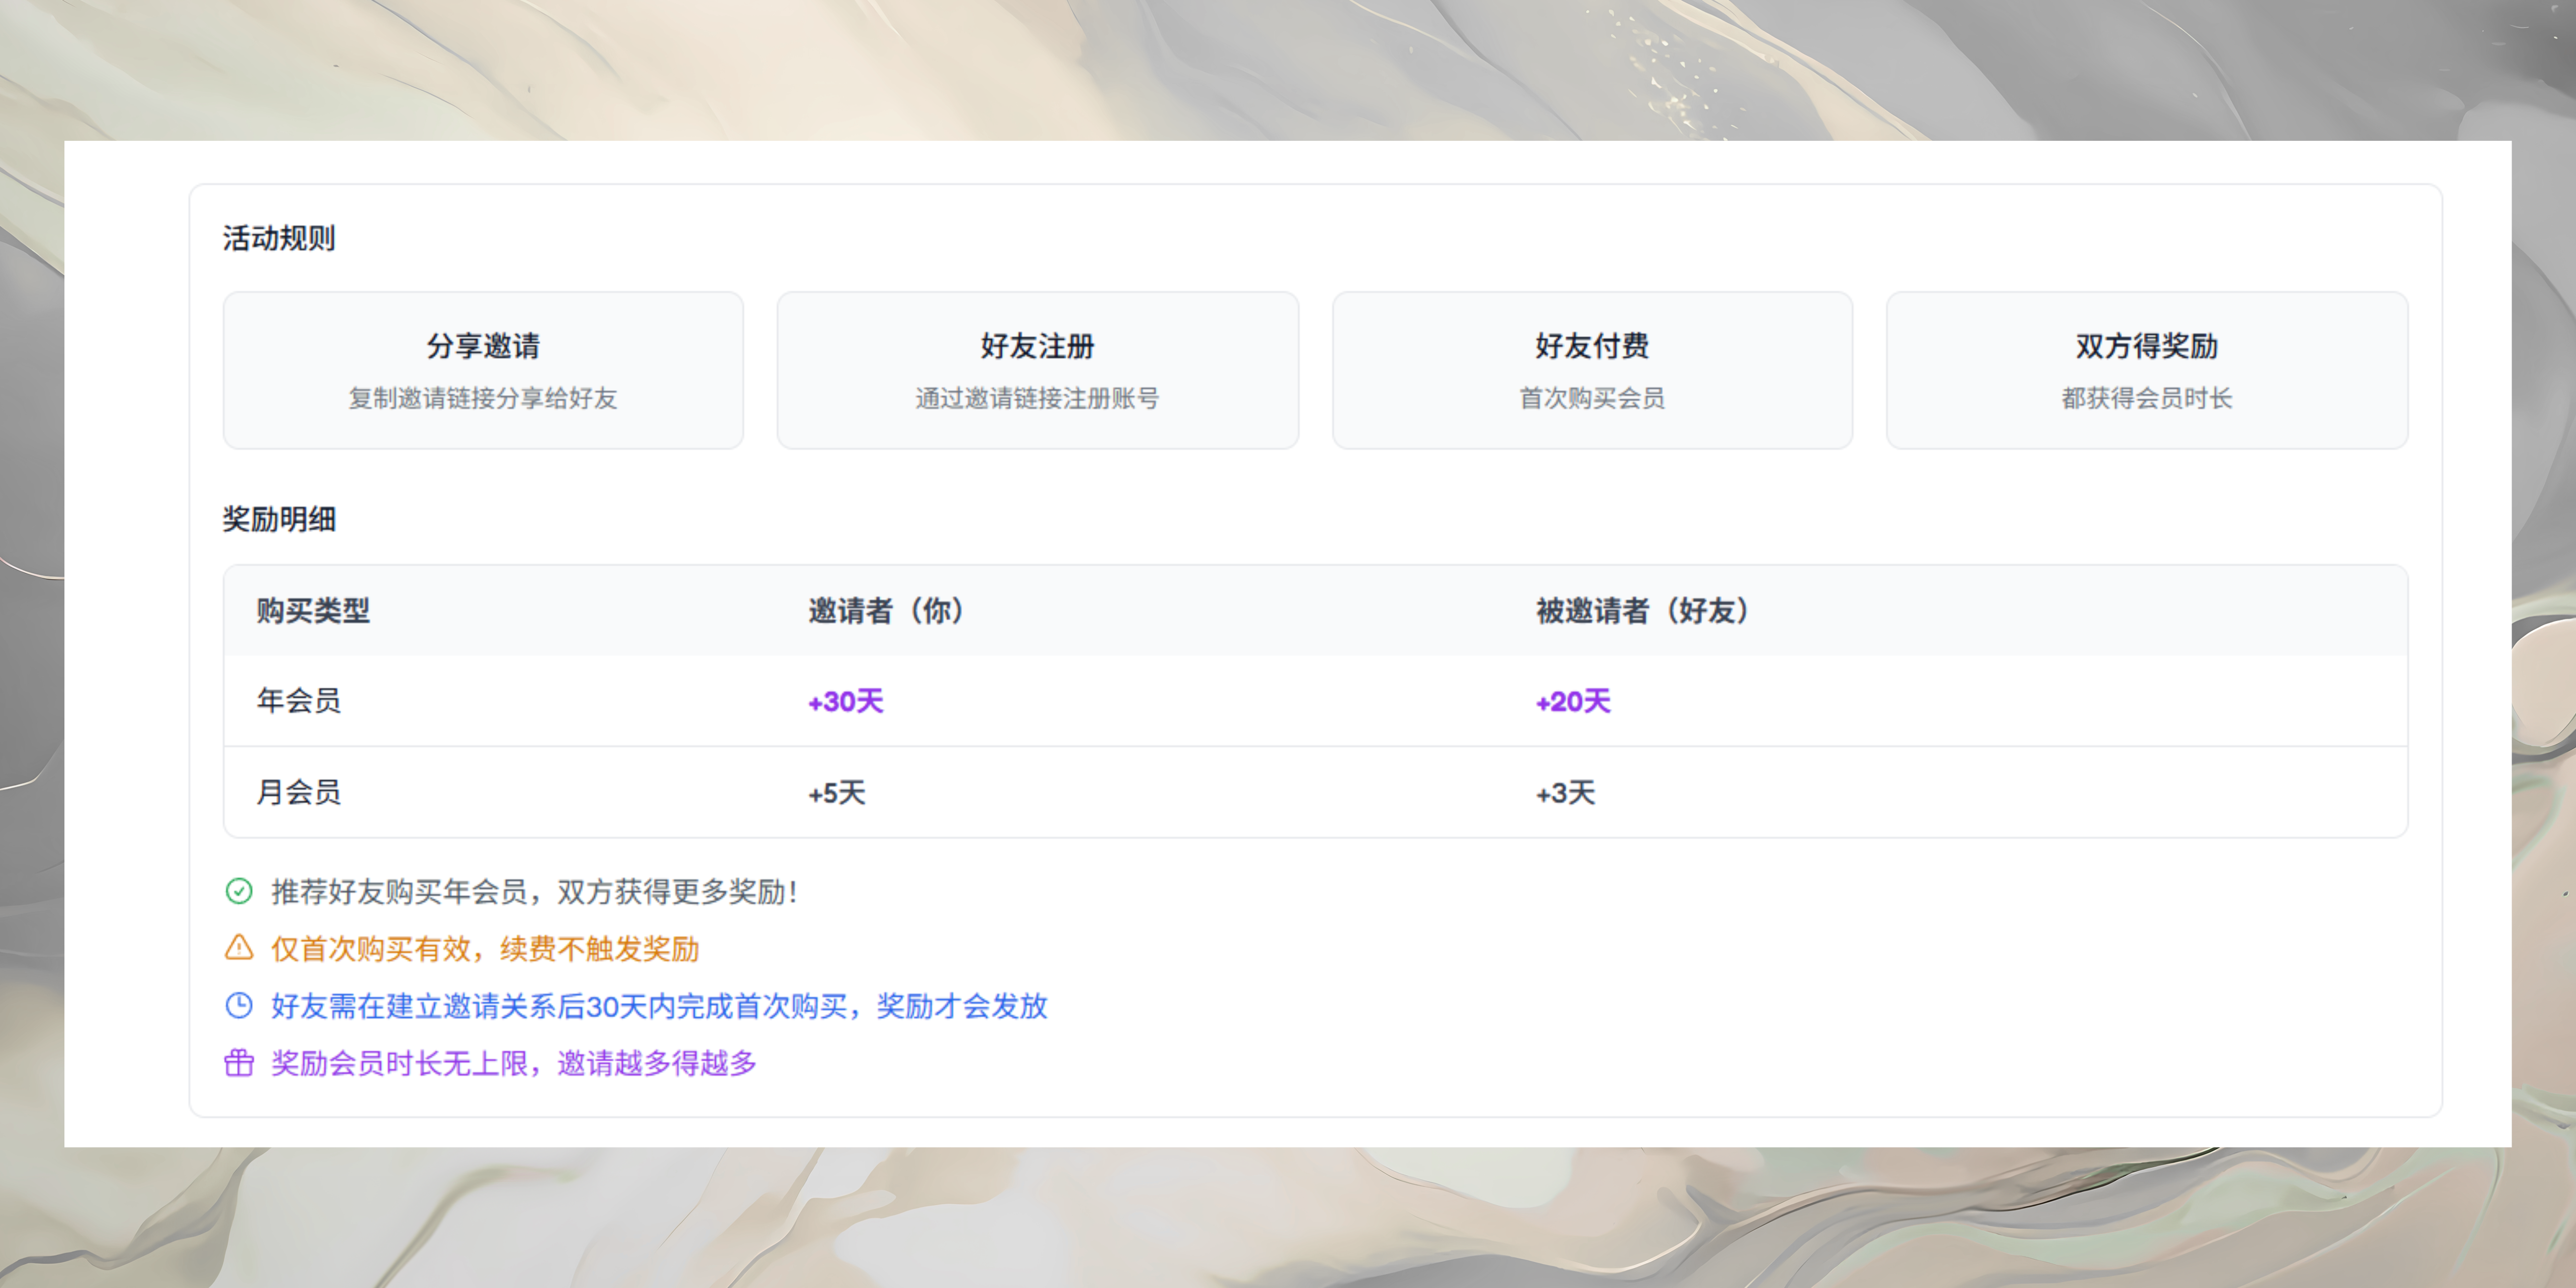Click the orange warning triangle icon
The width and height of the screenshot is (2576, 1288).
[239, 948]
